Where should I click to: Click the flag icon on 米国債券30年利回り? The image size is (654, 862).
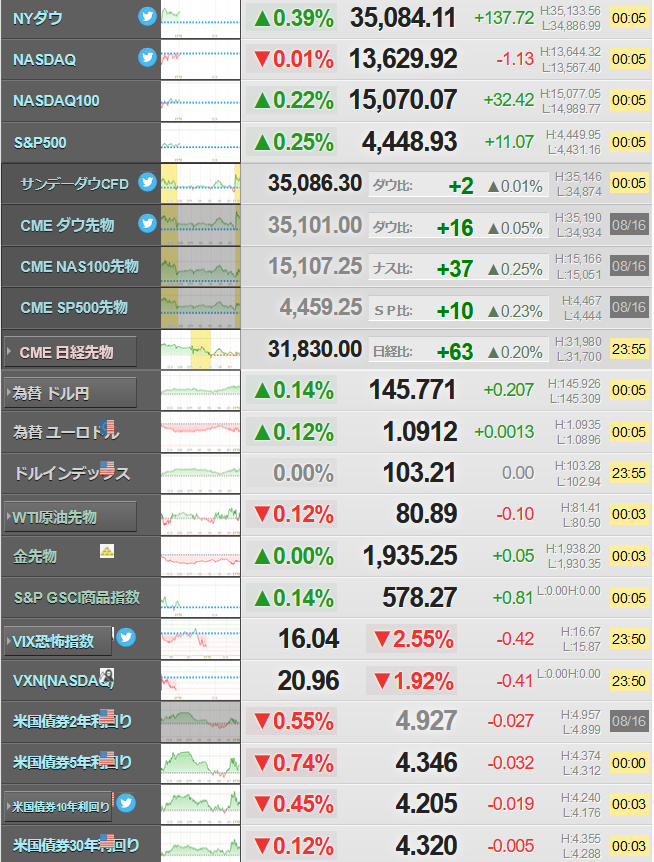(108, 841)
